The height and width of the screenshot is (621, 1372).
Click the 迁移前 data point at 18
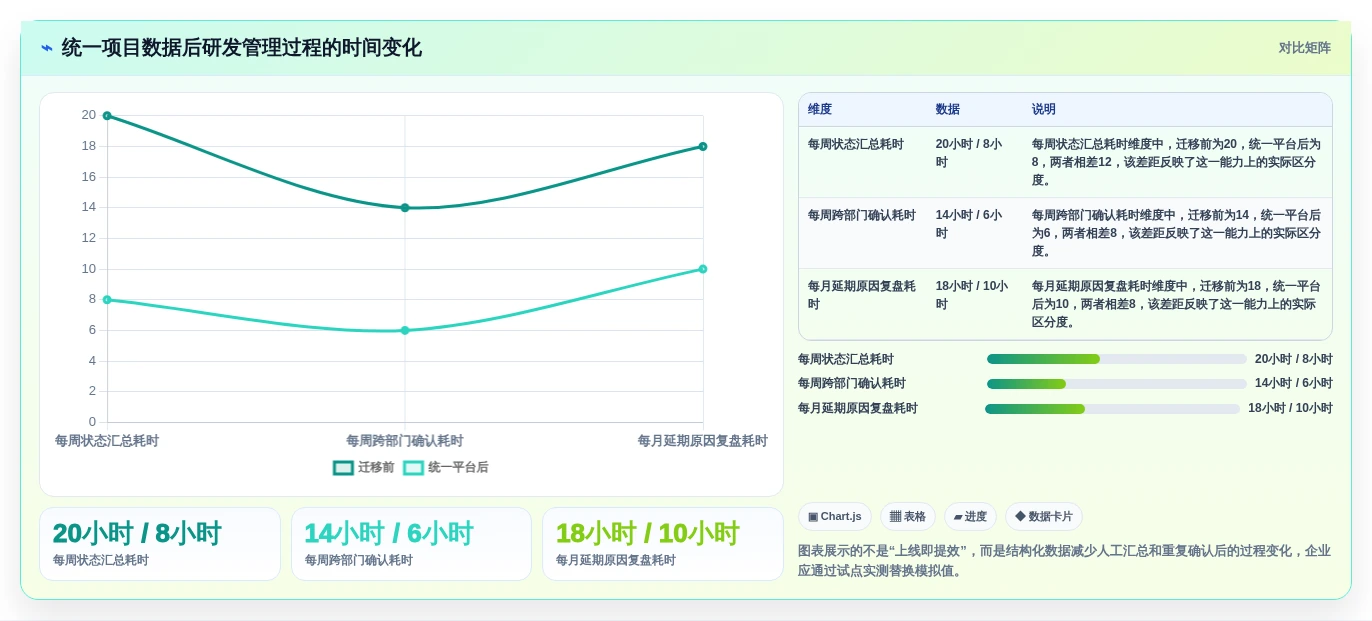703,146
